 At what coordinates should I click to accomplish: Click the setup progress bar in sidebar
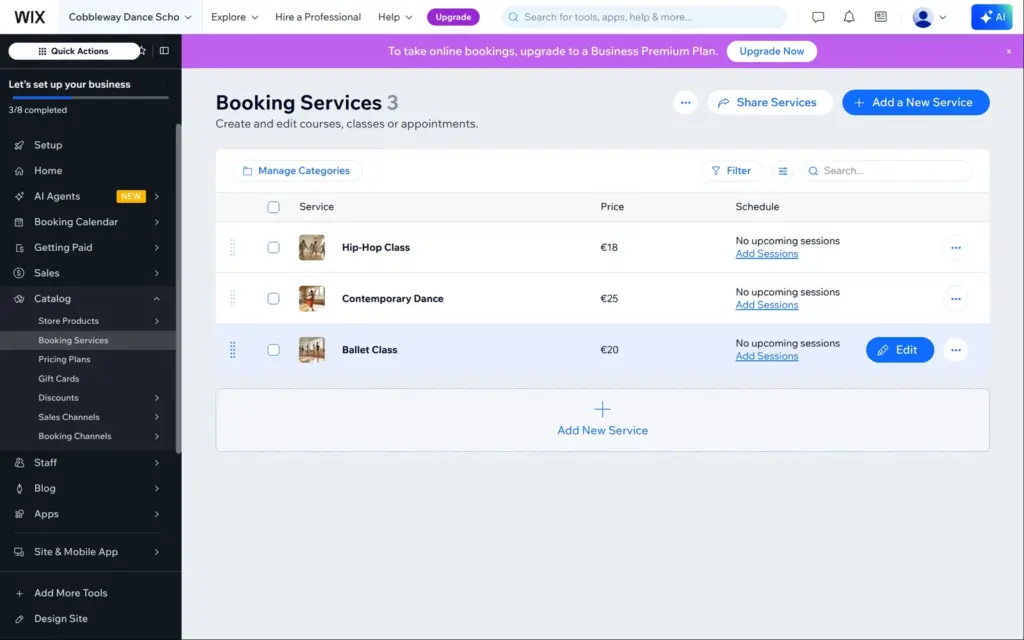[90, 97]
